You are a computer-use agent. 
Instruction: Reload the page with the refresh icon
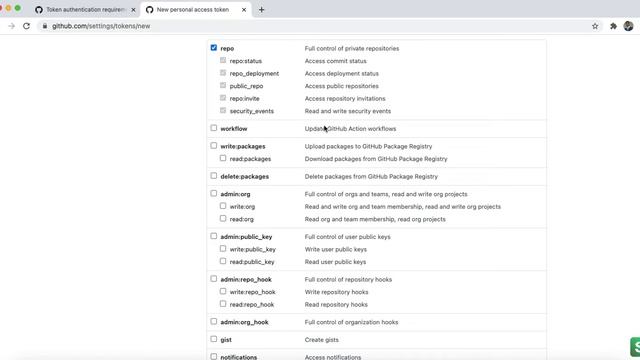(x=27, y=26)
